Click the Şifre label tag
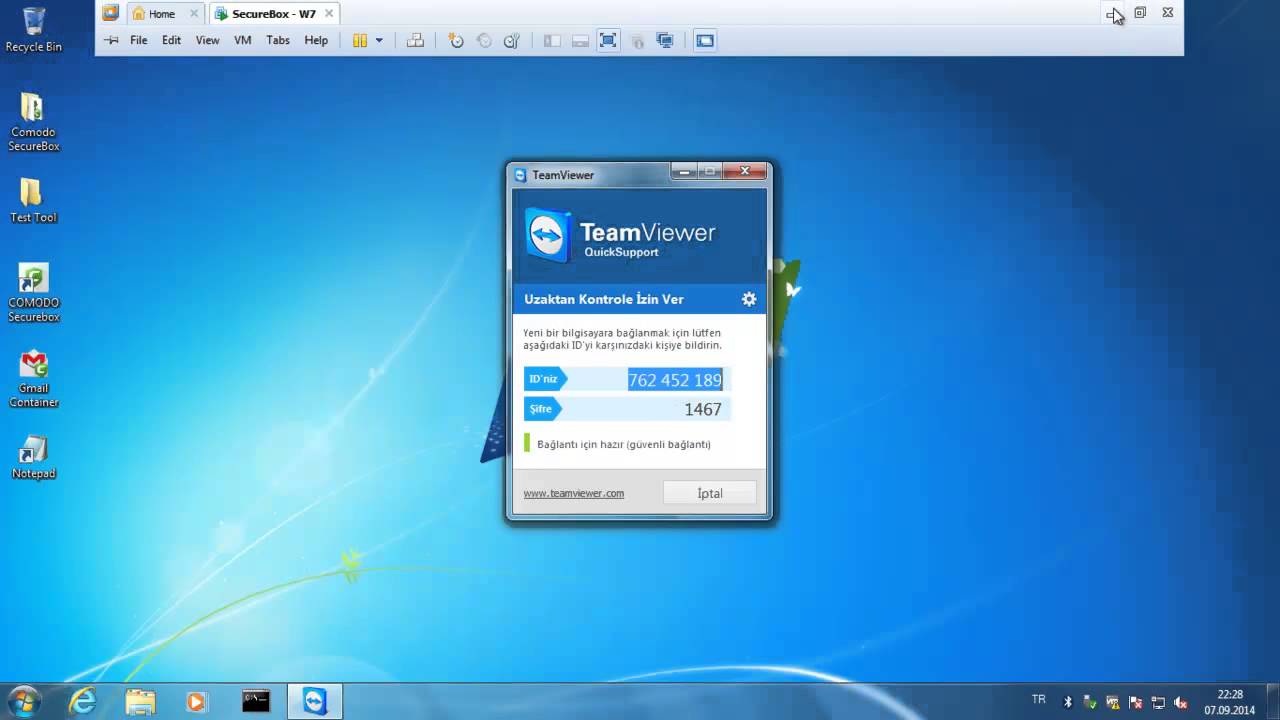This screenshot has width=1280, height=720. [543, 408]
